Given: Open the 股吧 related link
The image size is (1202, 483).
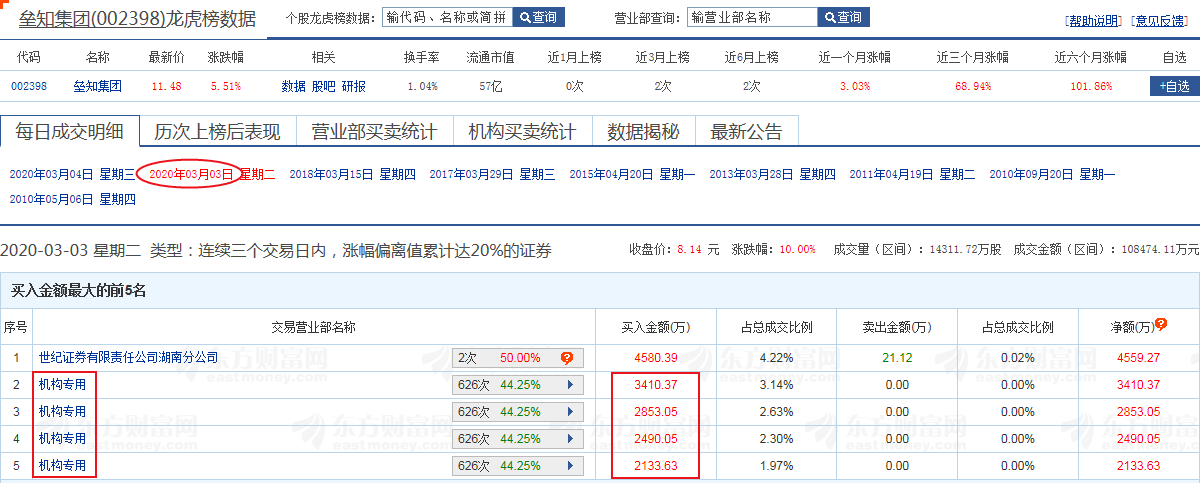Looking at the screenshot, I should click(323, 86).
